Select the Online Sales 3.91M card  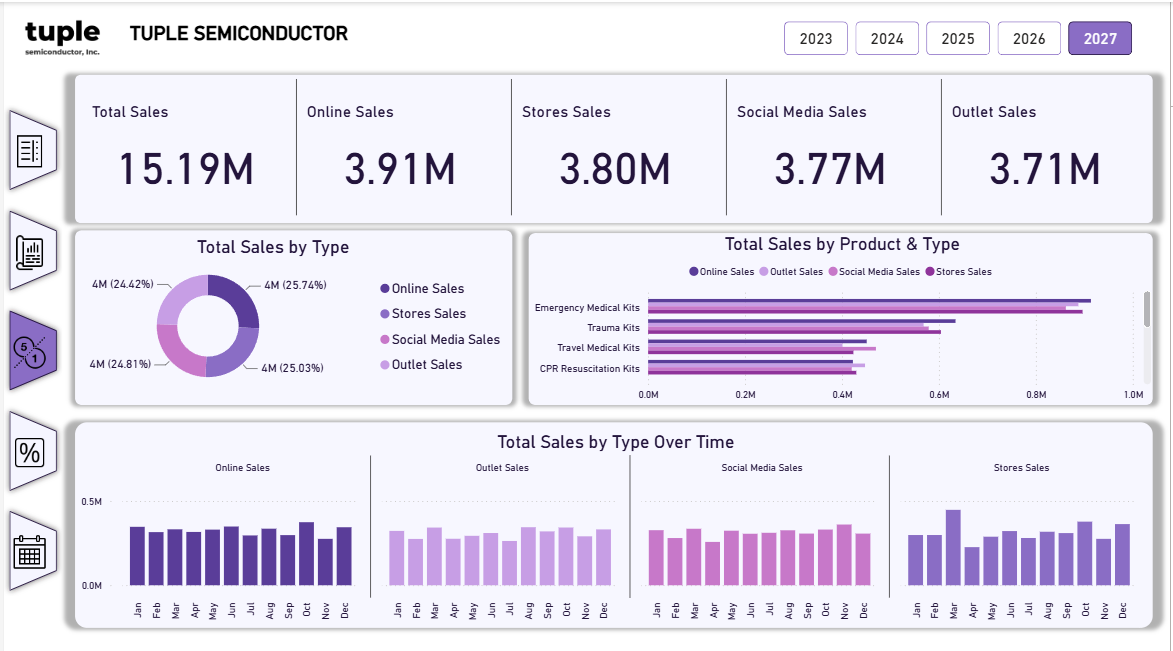[404, 147]
